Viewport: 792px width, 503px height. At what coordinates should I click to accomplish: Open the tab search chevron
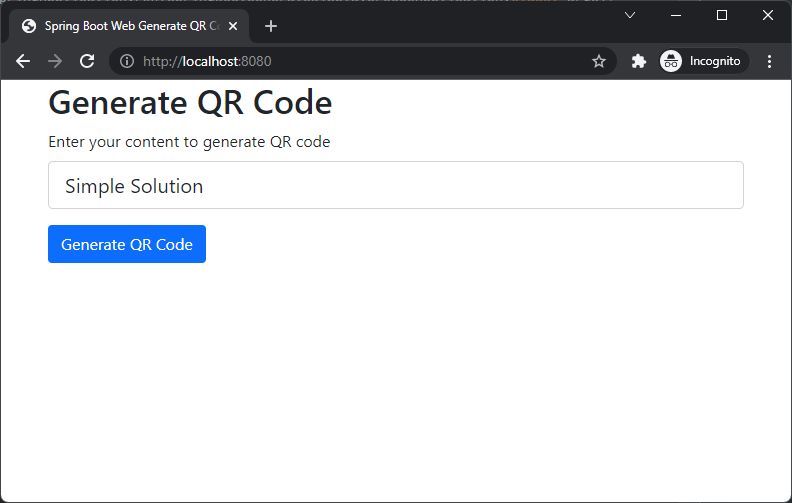630,15
